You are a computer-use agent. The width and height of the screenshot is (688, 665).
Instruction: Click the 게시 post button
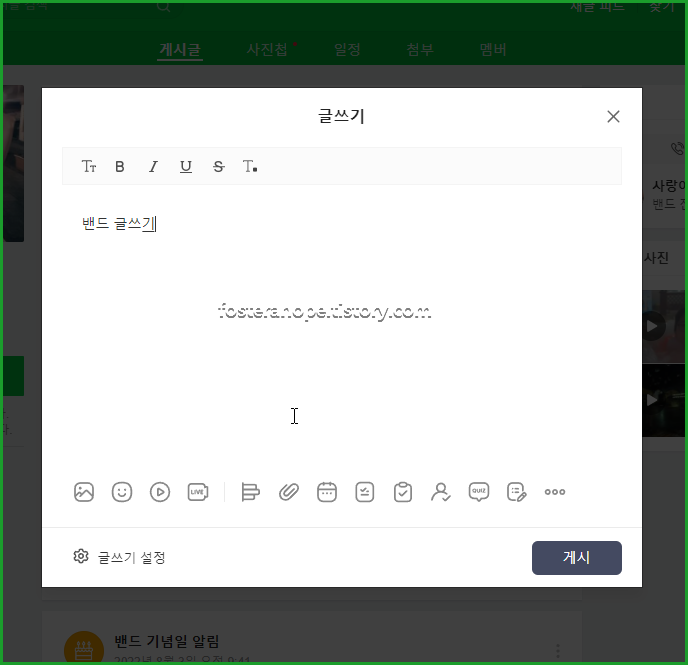click(x=577, y=558)
